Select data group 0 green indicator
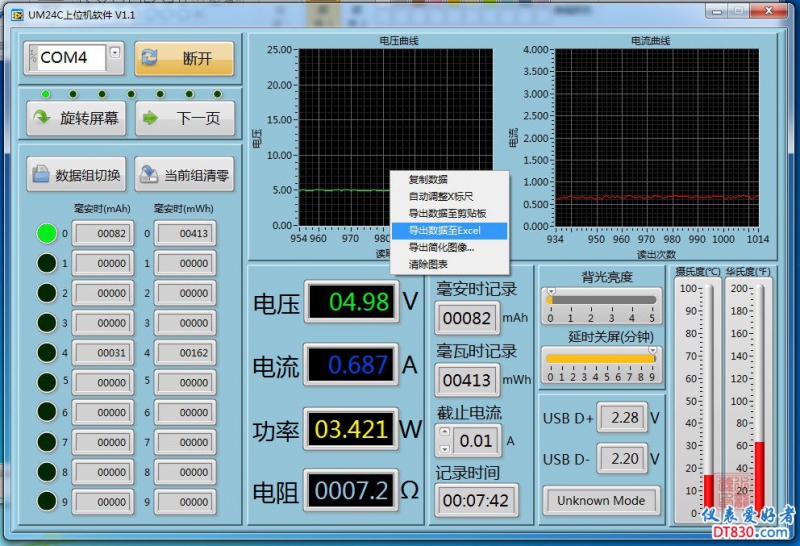800x546 pixels. coord(47,233)
